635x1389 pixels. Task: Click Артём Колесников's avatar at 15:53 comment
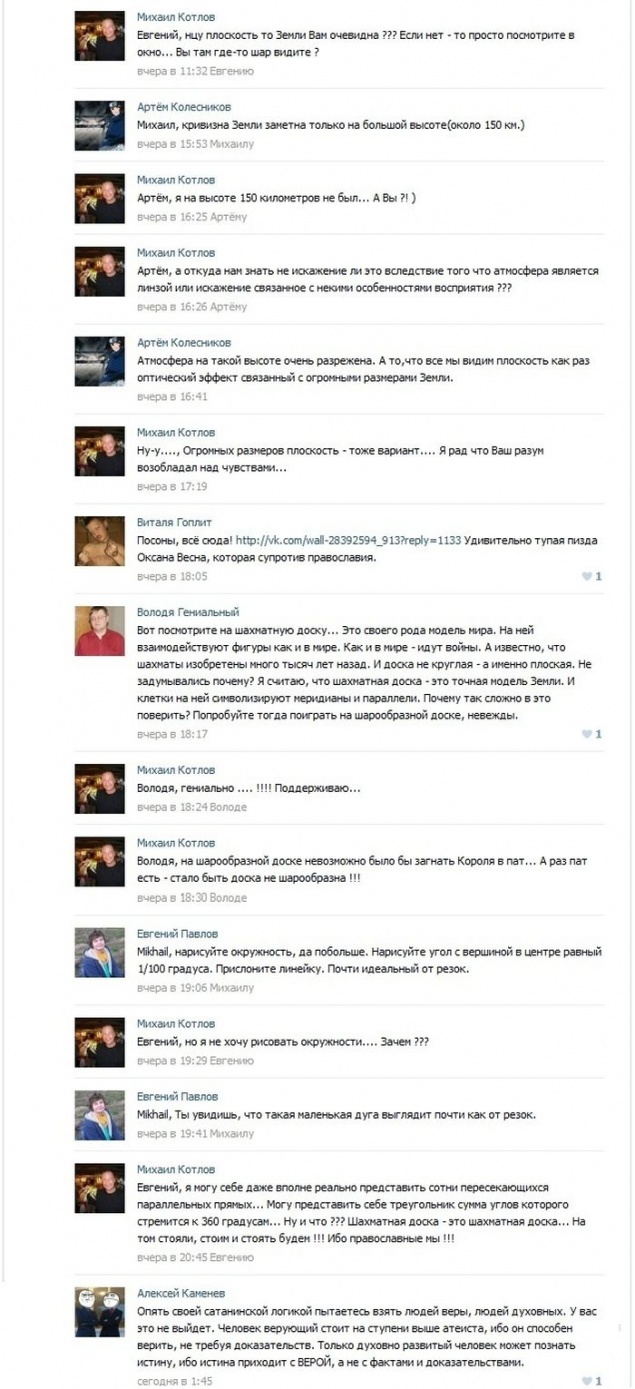100,125
